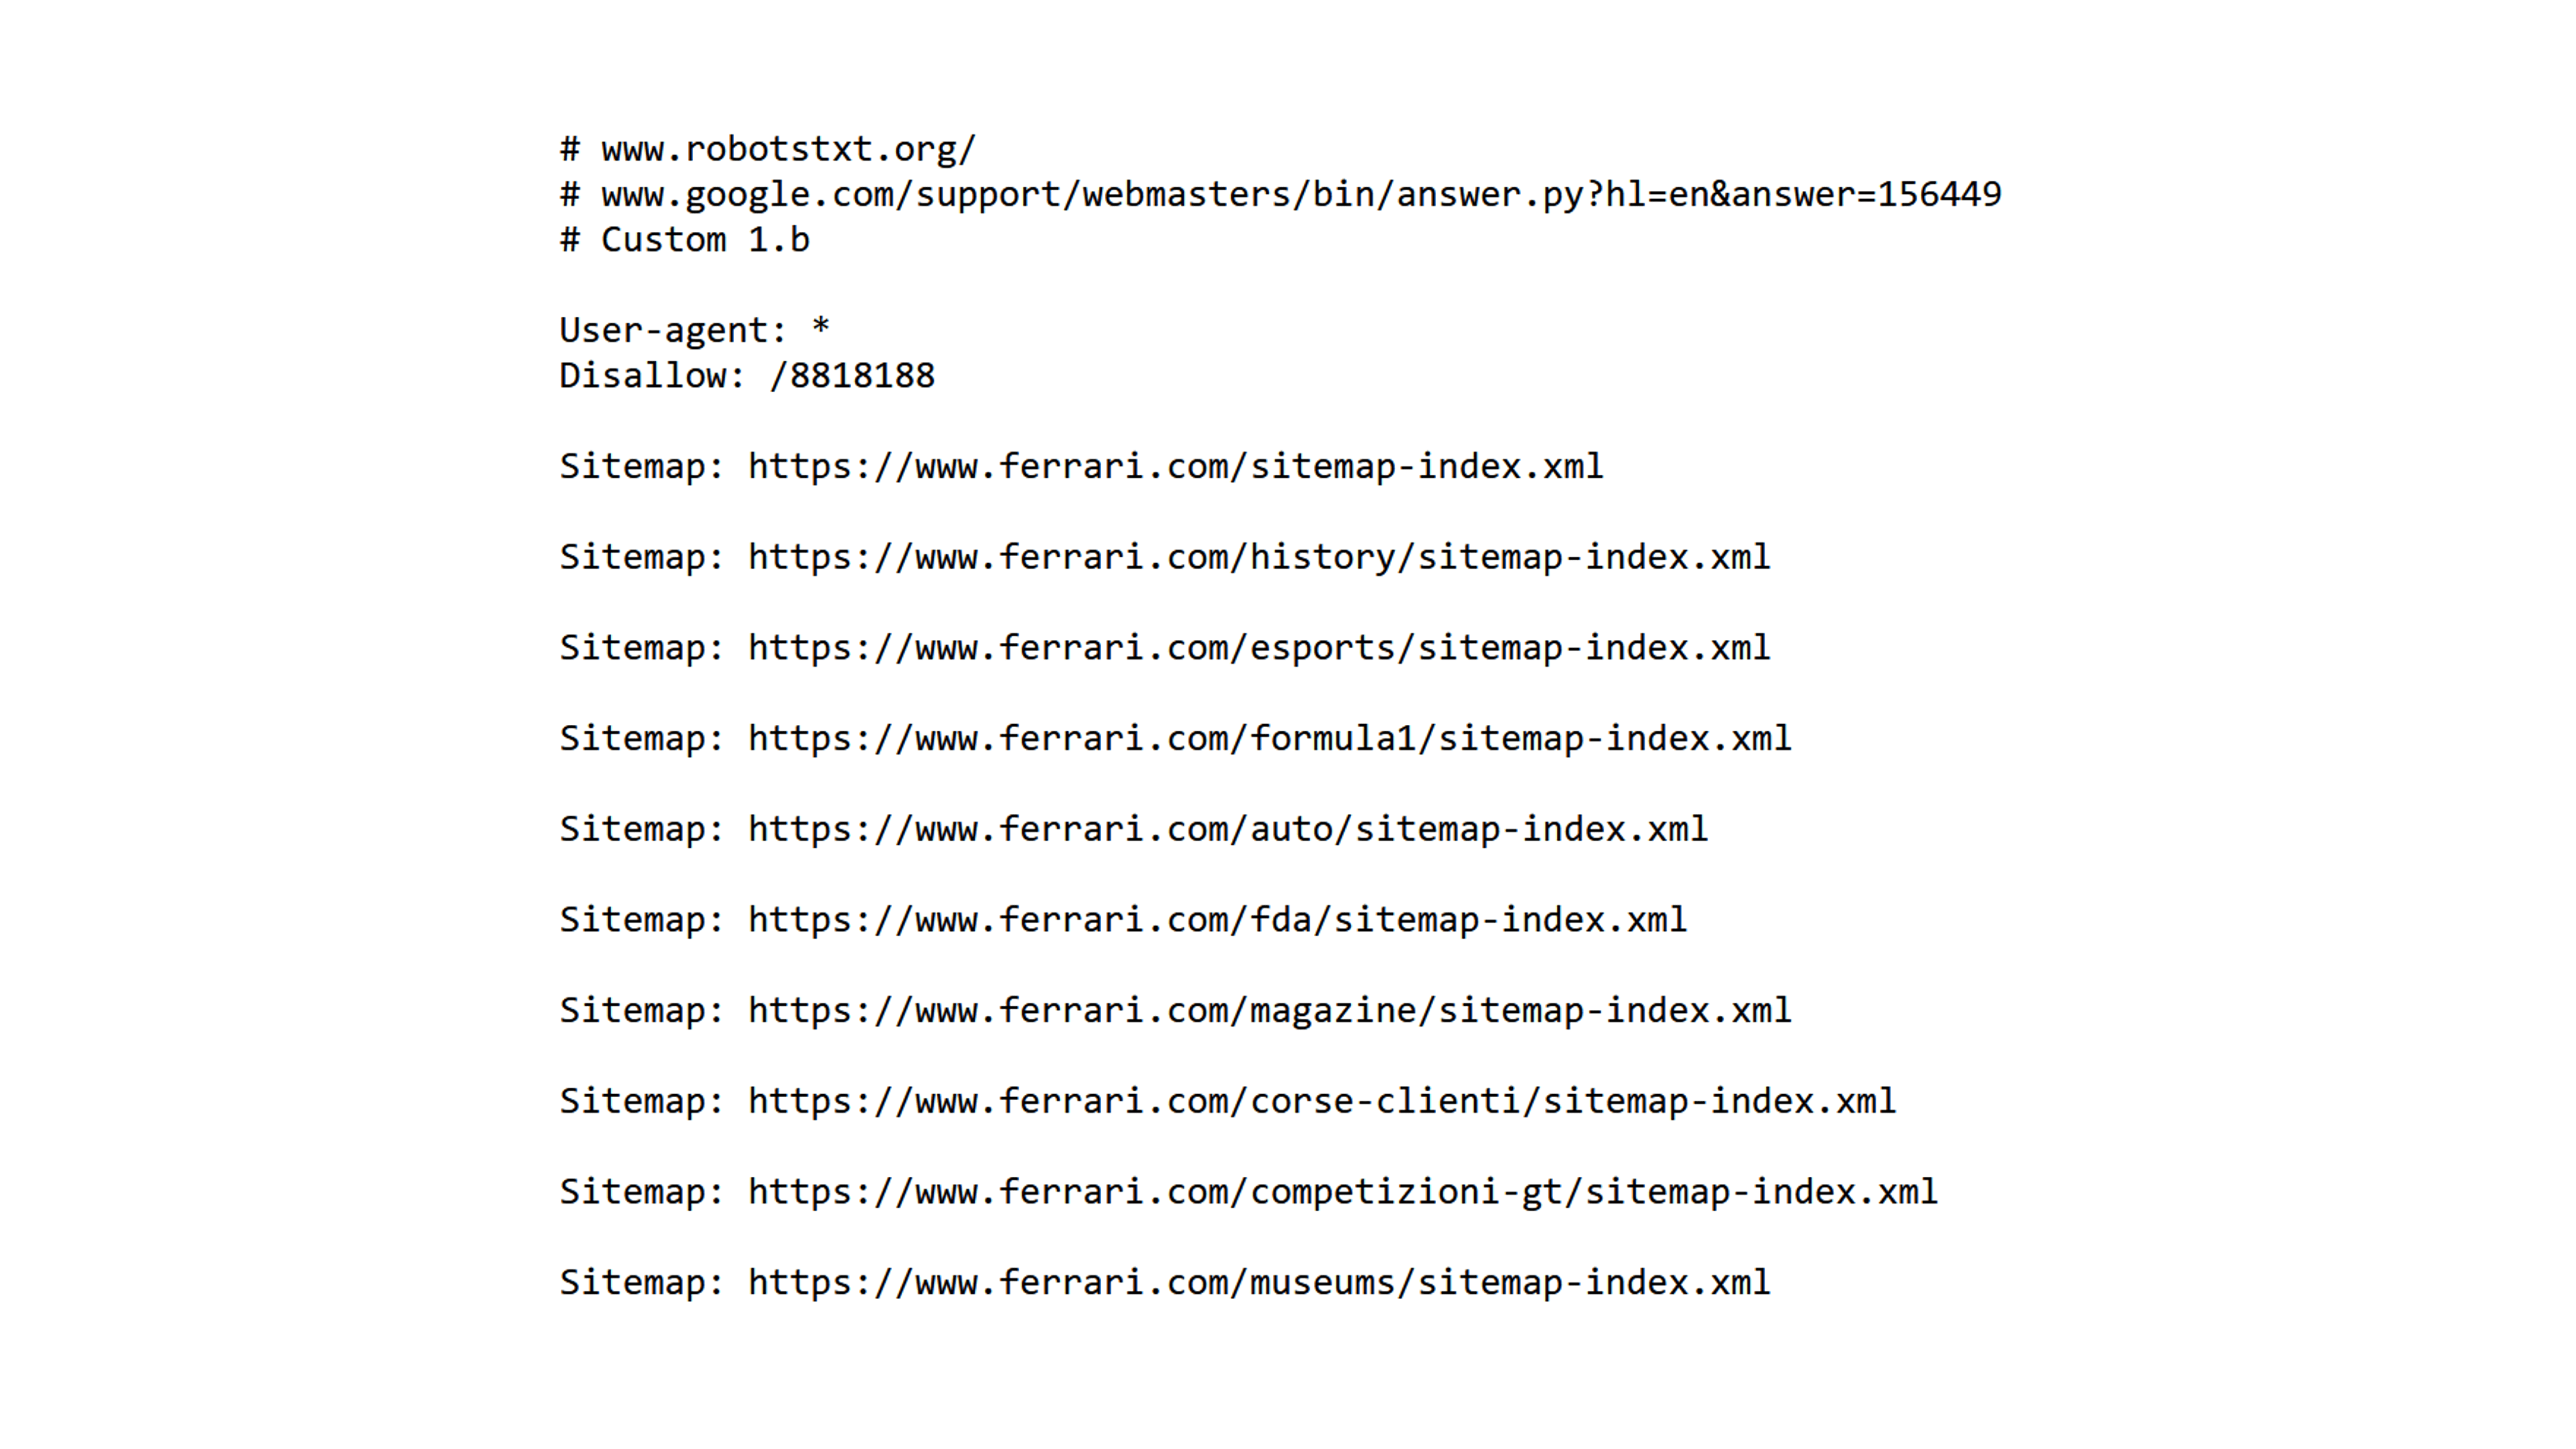Click the 'Custom 1.b' comment text
Viewport: 2576px width, 1449px height.
(x=704, y=241)
